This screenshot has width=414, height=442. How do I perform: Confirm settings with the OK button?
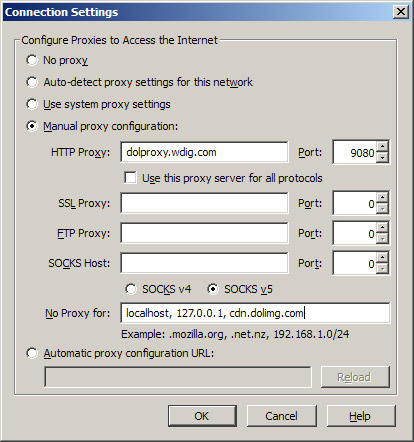click(202, 416)
